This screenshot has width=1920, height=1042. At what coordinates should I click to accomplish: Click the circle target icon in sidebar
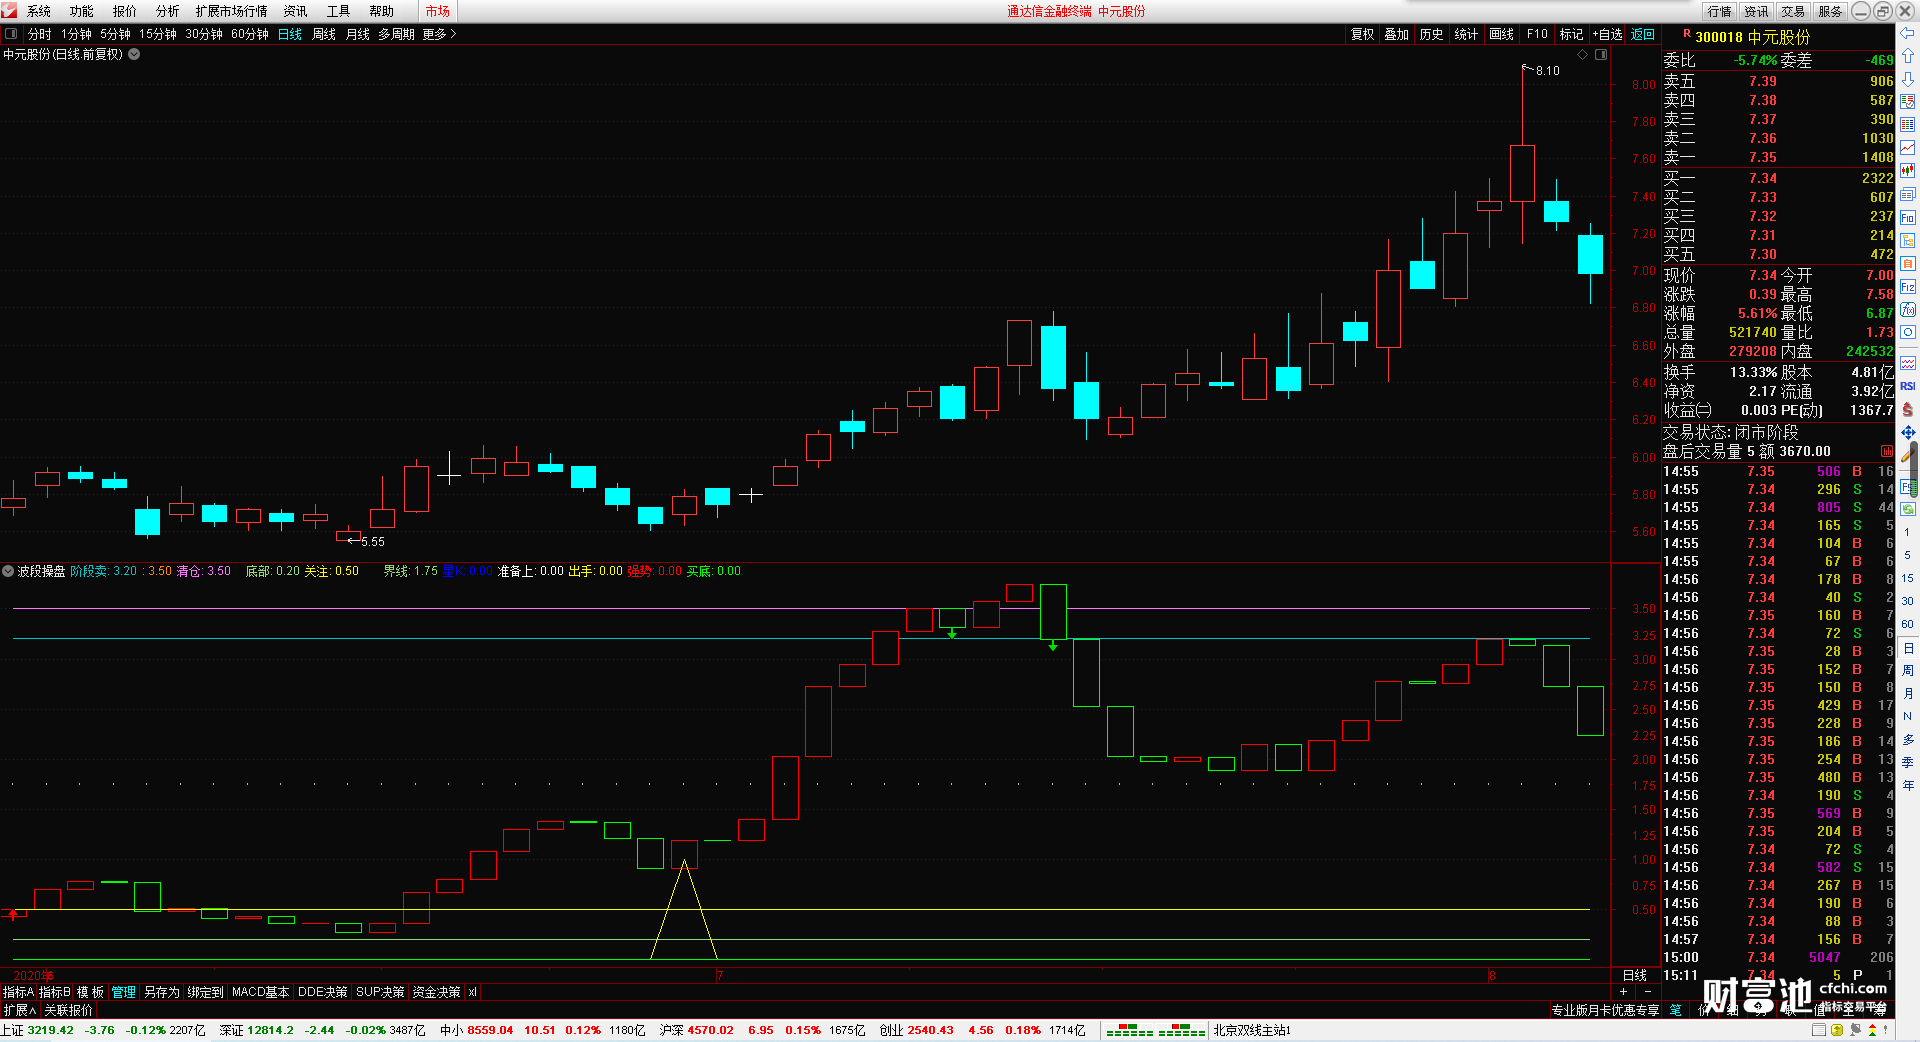[1908, 332]
